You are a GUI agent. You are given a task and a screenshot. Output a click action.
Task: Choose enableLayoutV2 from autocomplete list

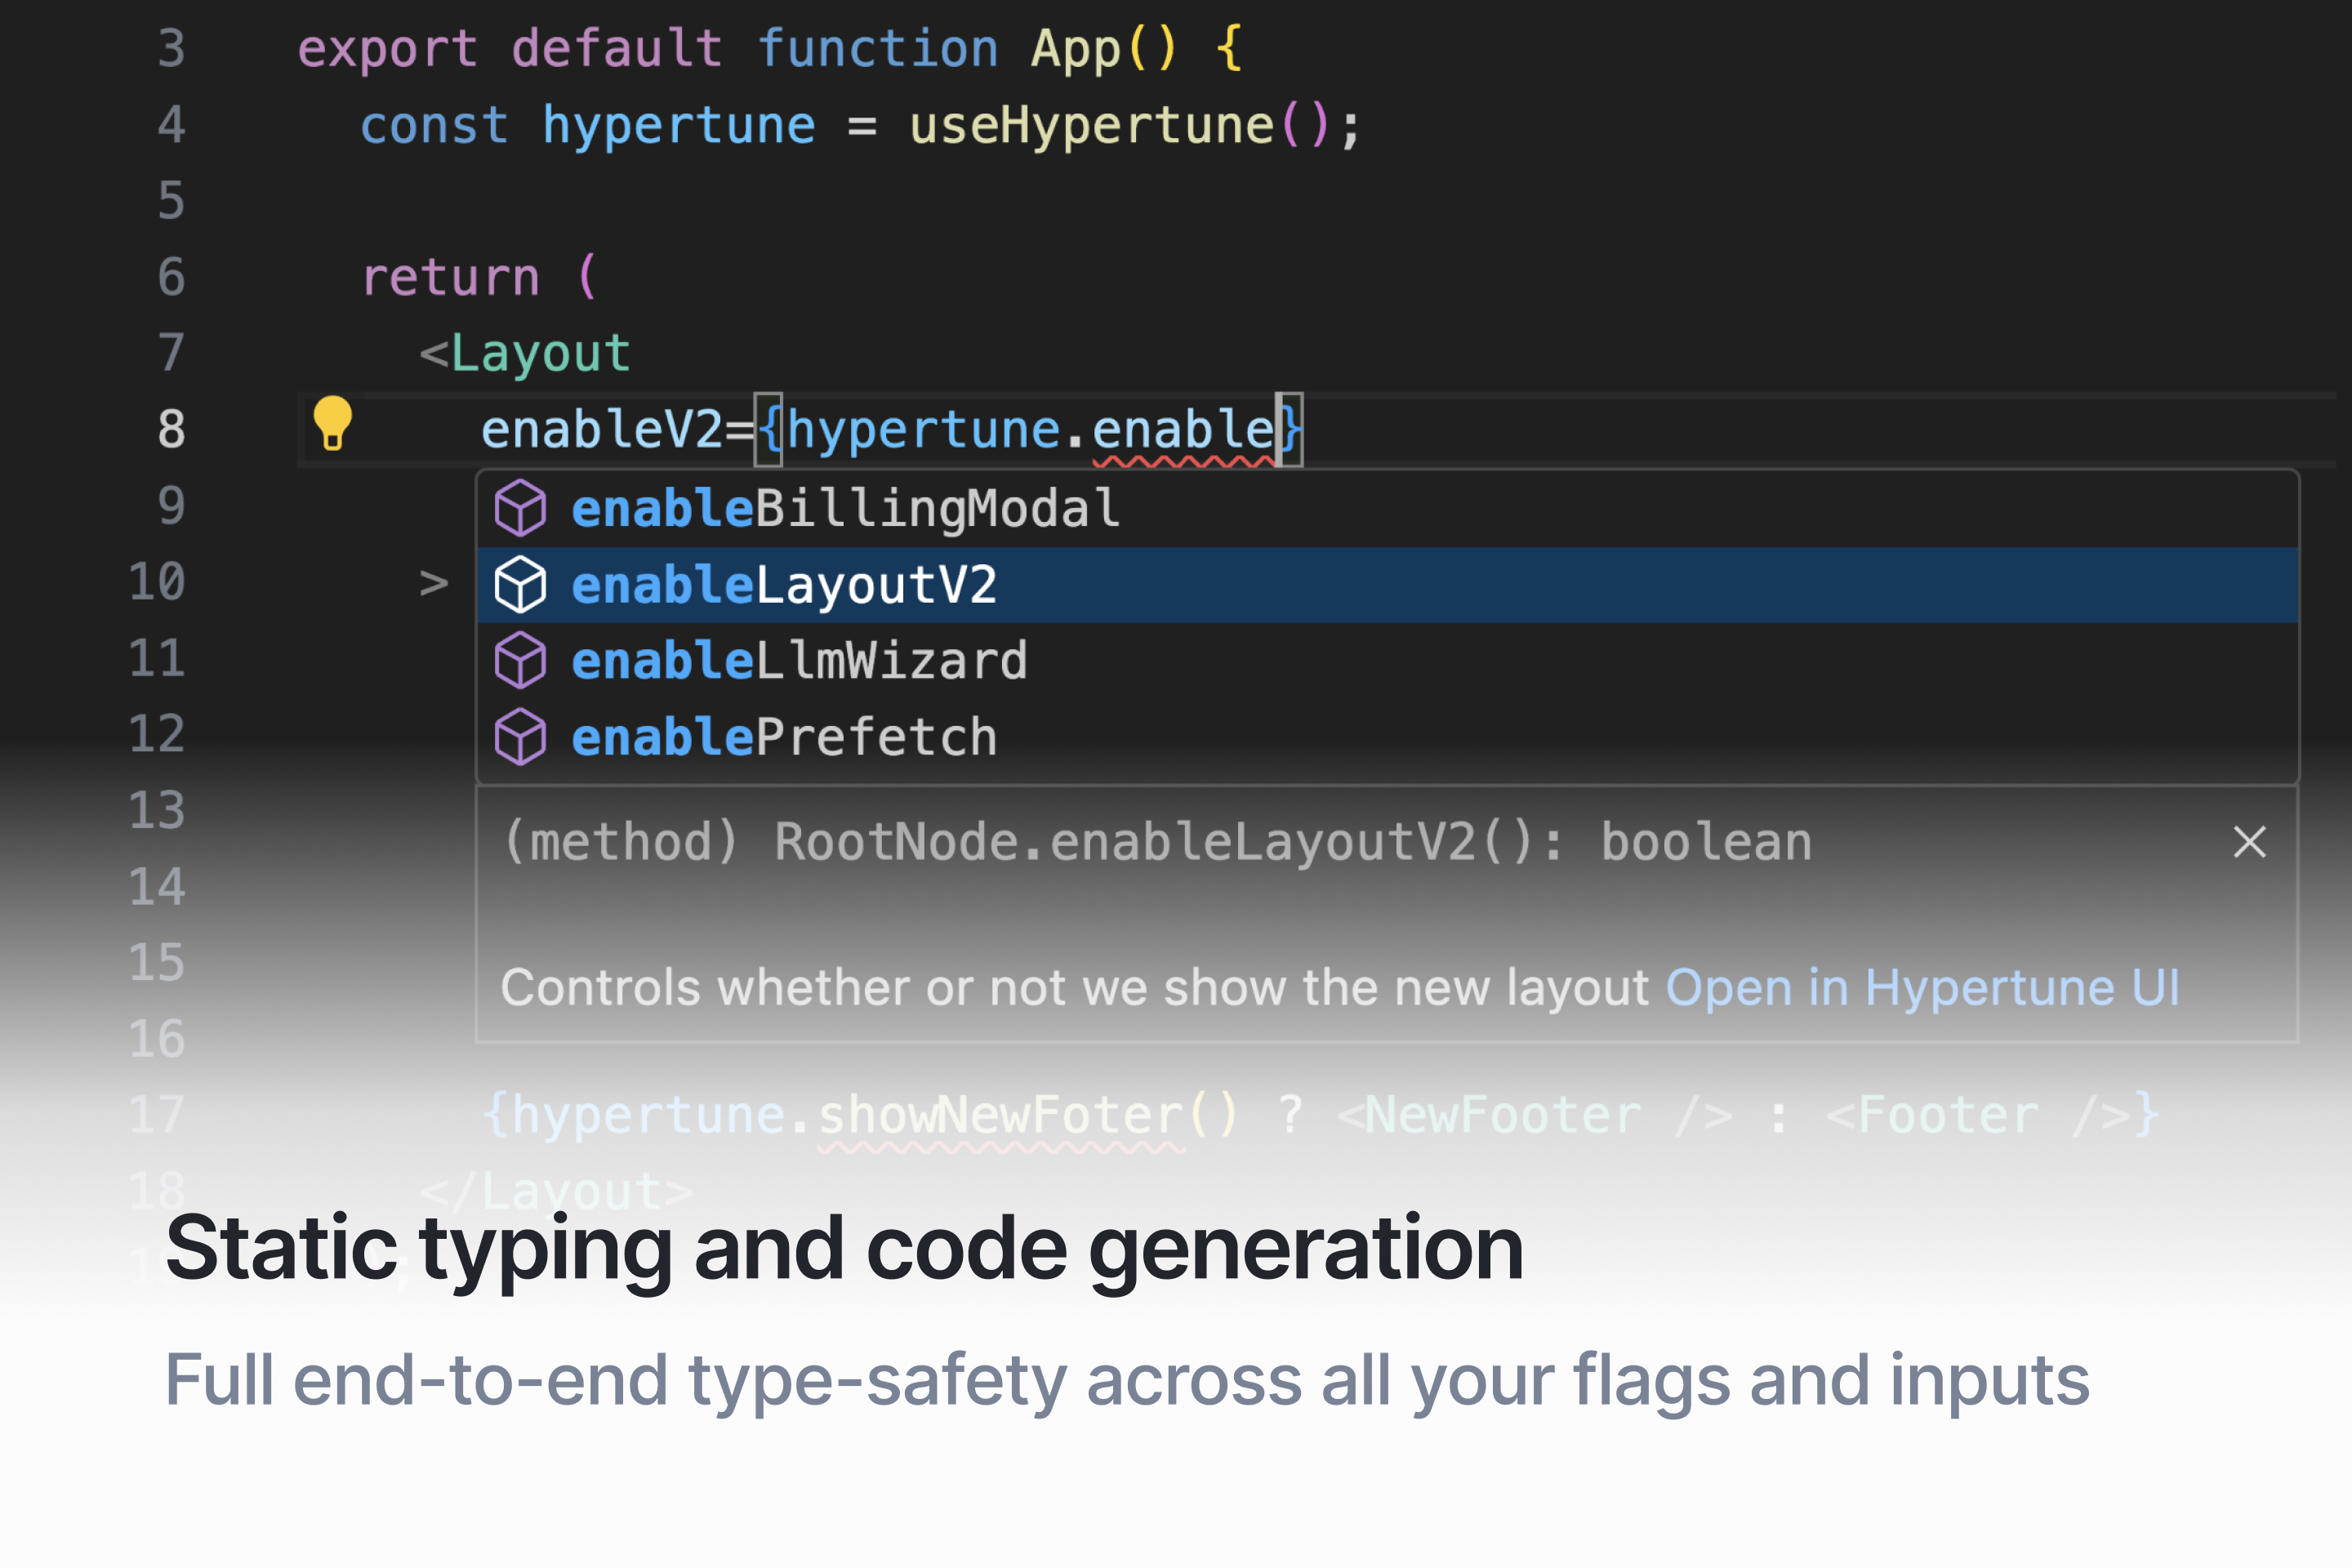coord(784,585)
